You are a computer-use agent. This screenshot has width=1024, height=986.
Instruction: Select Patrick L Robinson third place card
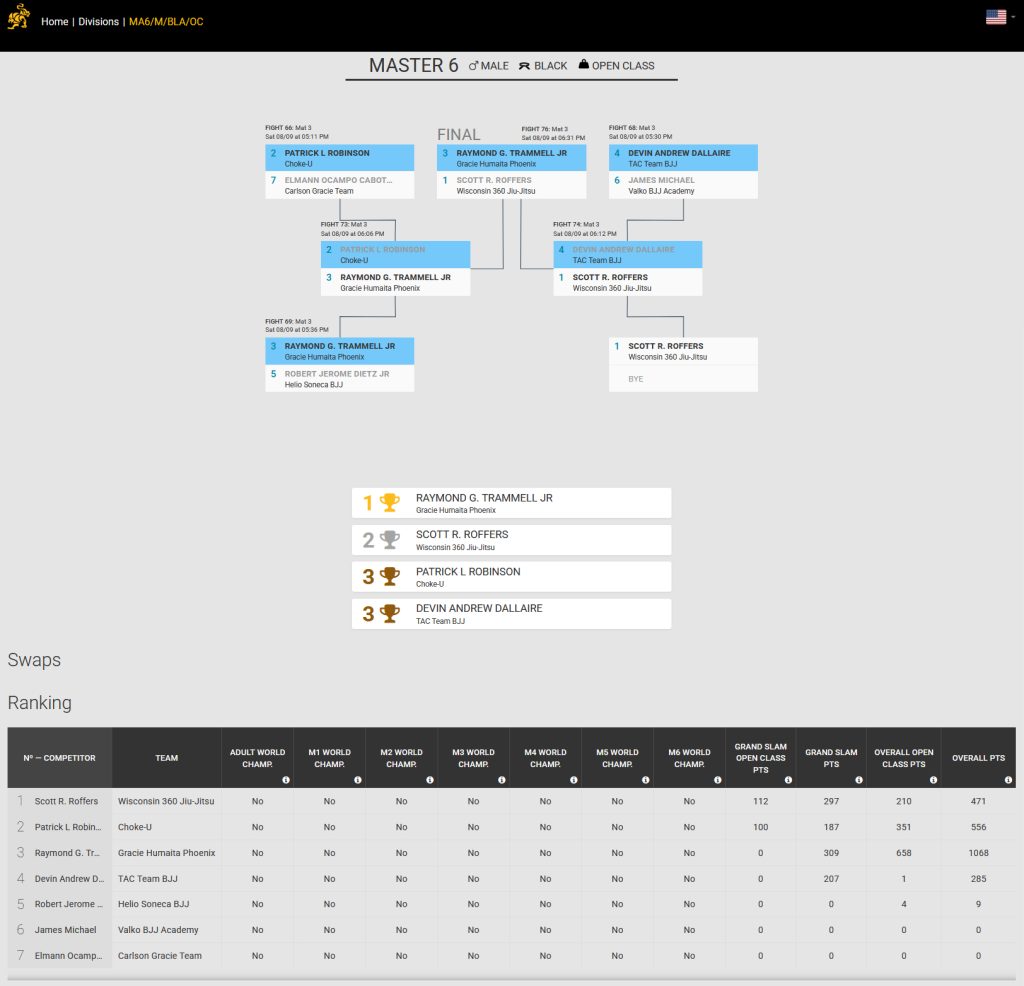[511, 577]
